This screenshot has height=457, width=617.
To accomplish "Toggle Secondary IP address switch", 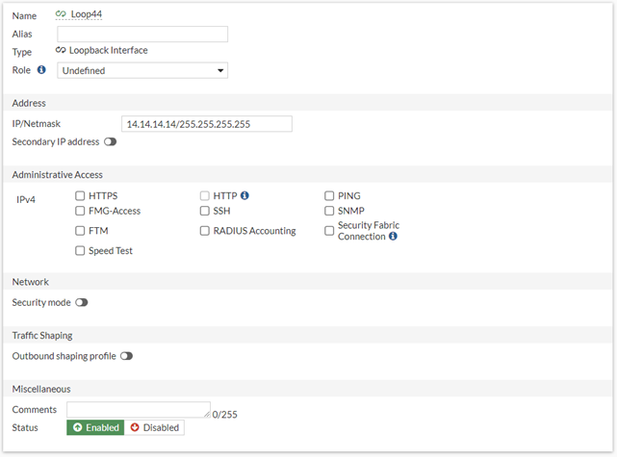I will 110,142.
